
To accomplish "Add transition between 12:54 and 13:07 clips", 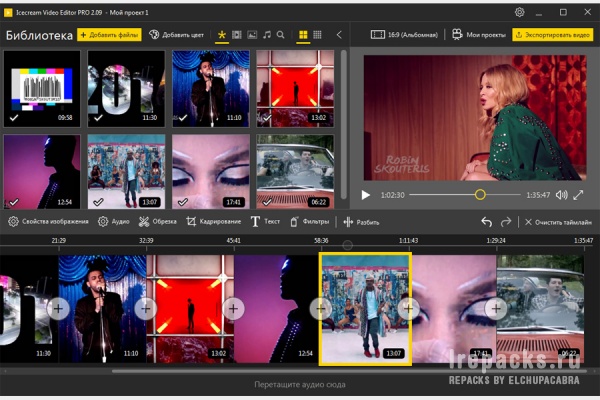I will click(321, 309).
